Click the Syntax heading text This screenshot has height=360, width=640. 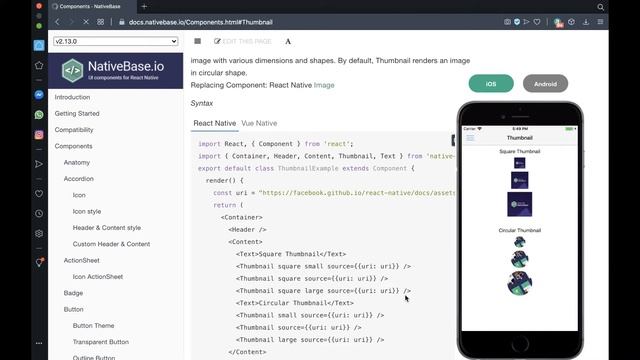pos(202,103)
